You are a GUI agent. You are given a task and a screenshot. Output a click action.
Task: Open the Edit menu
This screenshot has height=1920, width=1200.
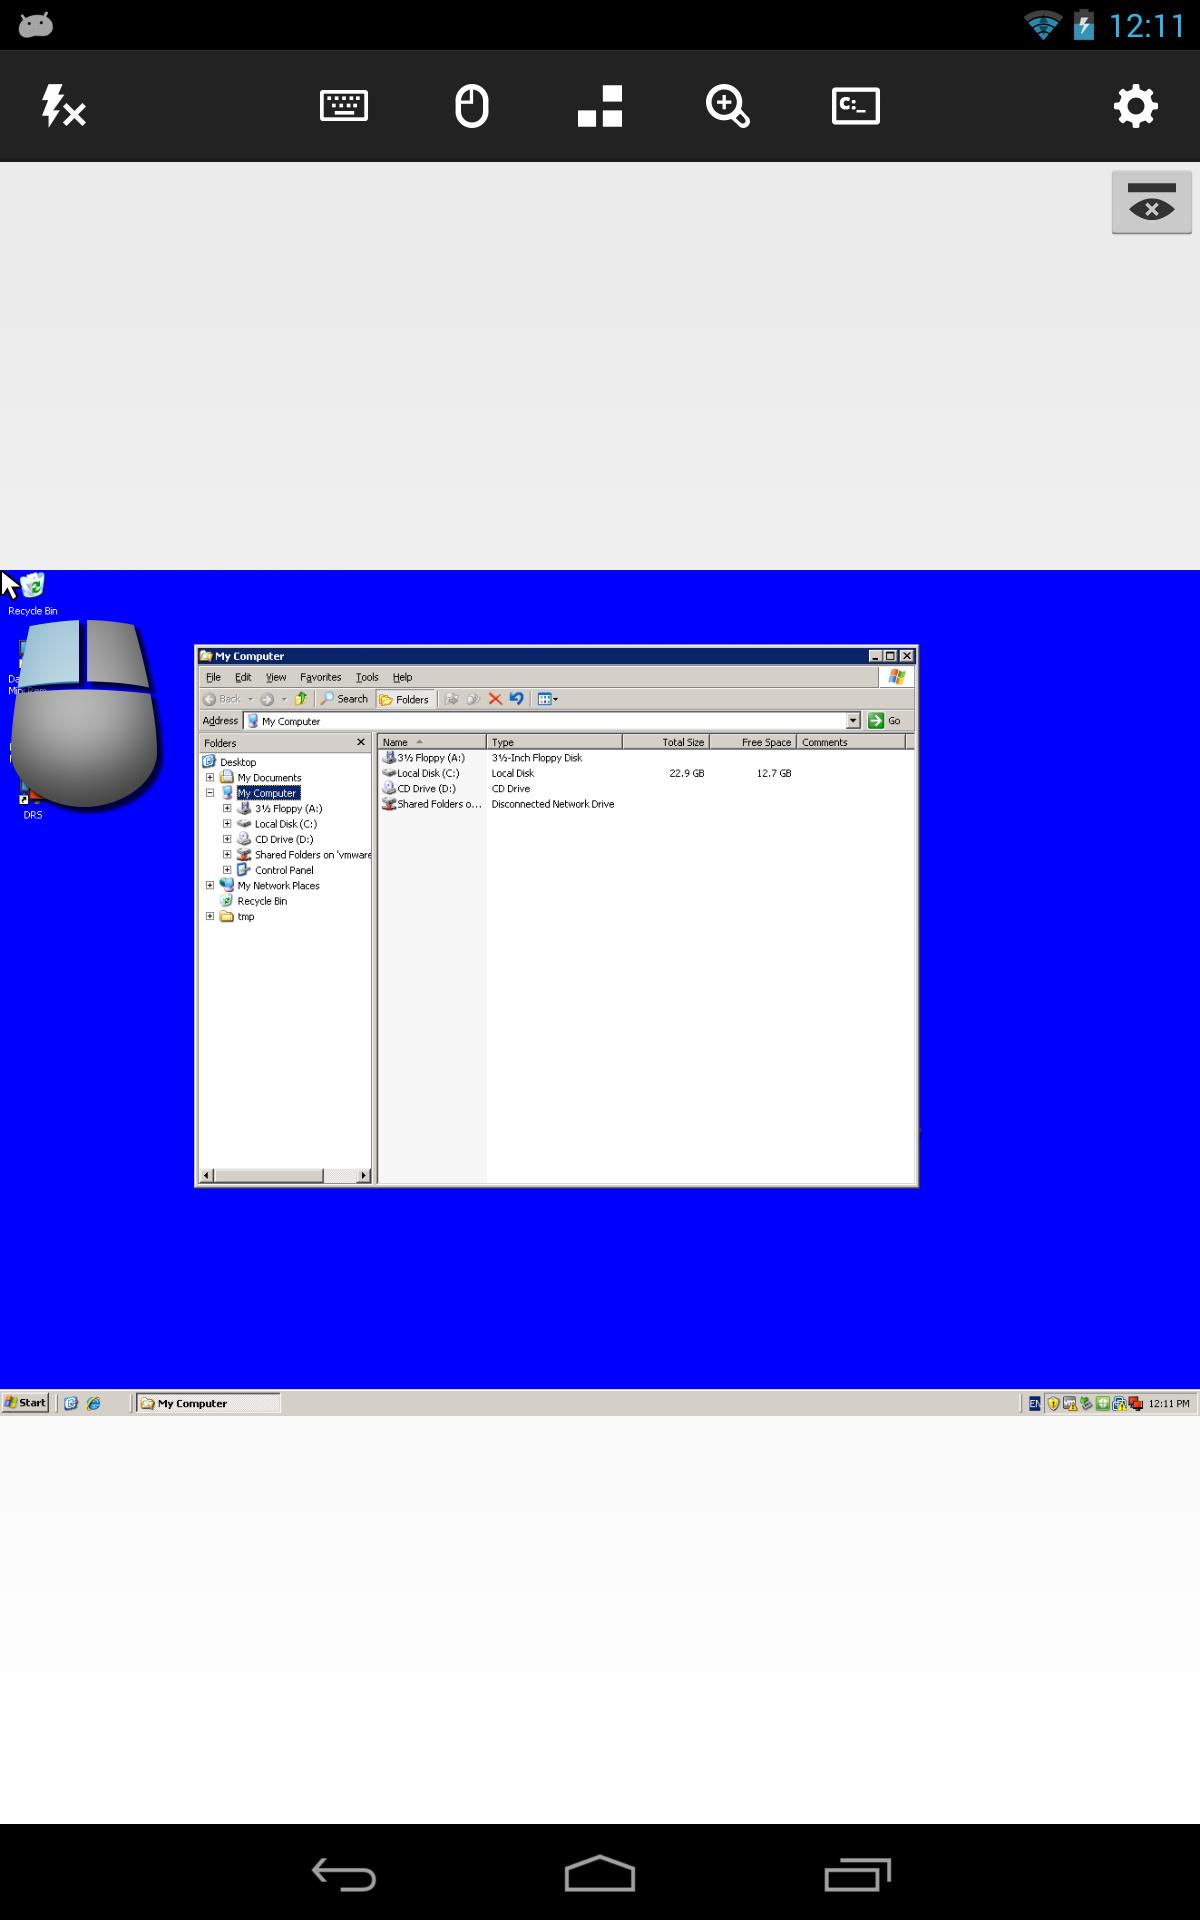pos(243,677)
